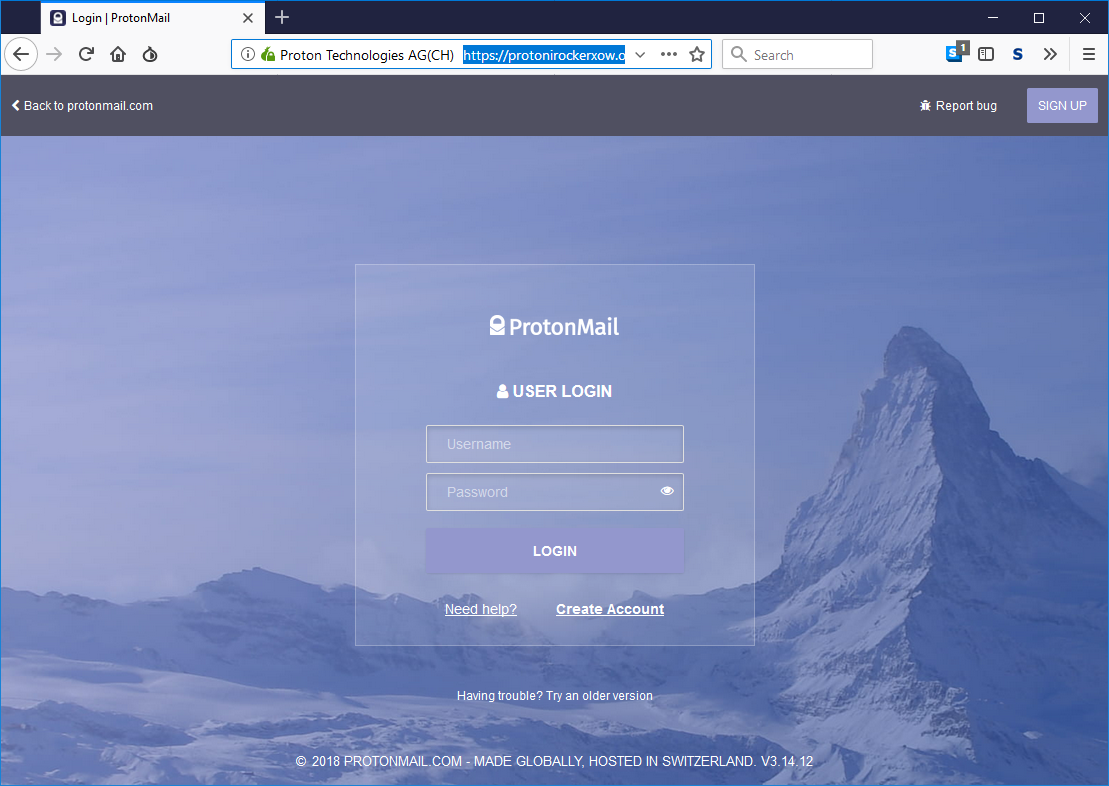1109x786 pixels.
Task: Maximize the browser window
Action: click(x=1039, y=18)
